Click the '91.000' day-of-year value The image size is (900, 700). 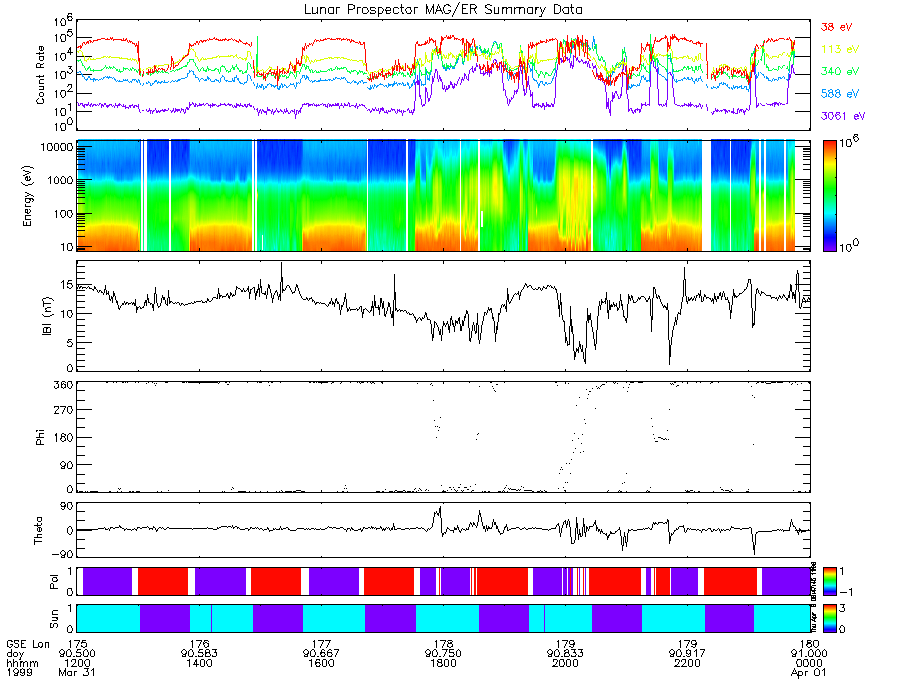(x=809, y=654)
